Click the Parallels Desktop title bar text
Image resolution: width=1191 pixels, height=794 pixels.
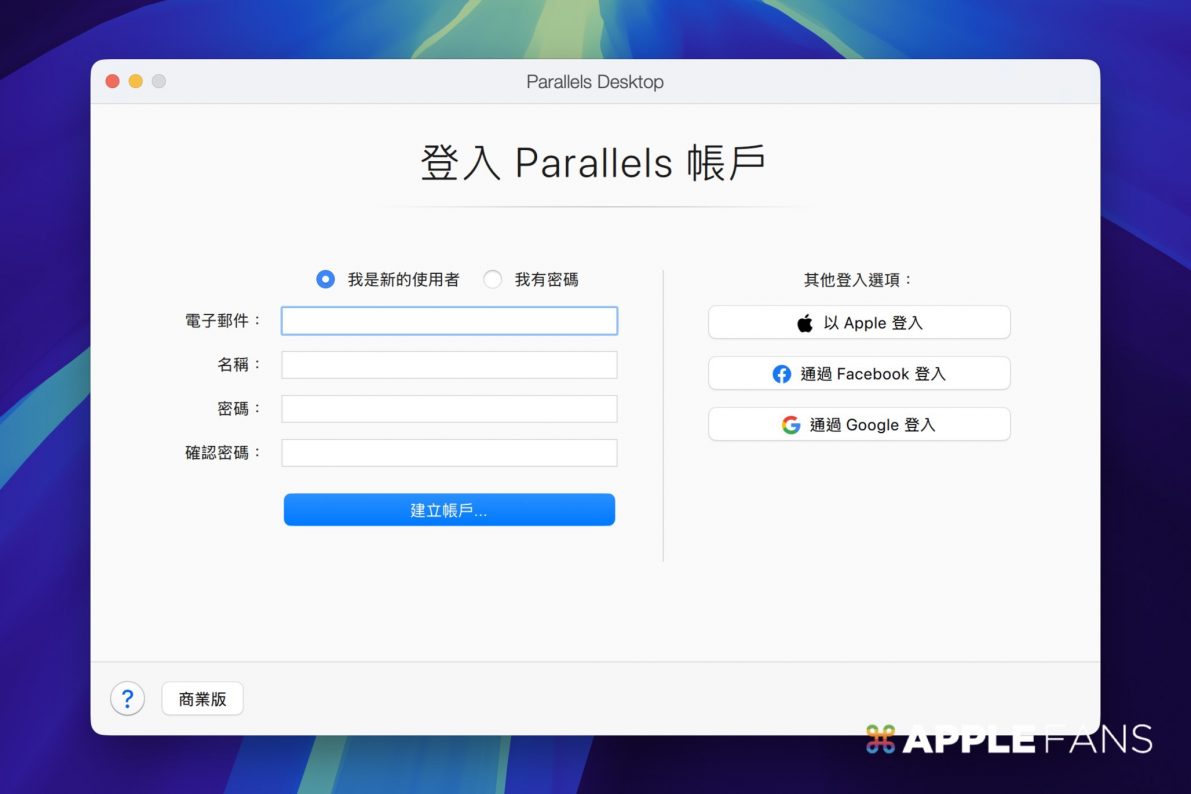tap(595, 82)
